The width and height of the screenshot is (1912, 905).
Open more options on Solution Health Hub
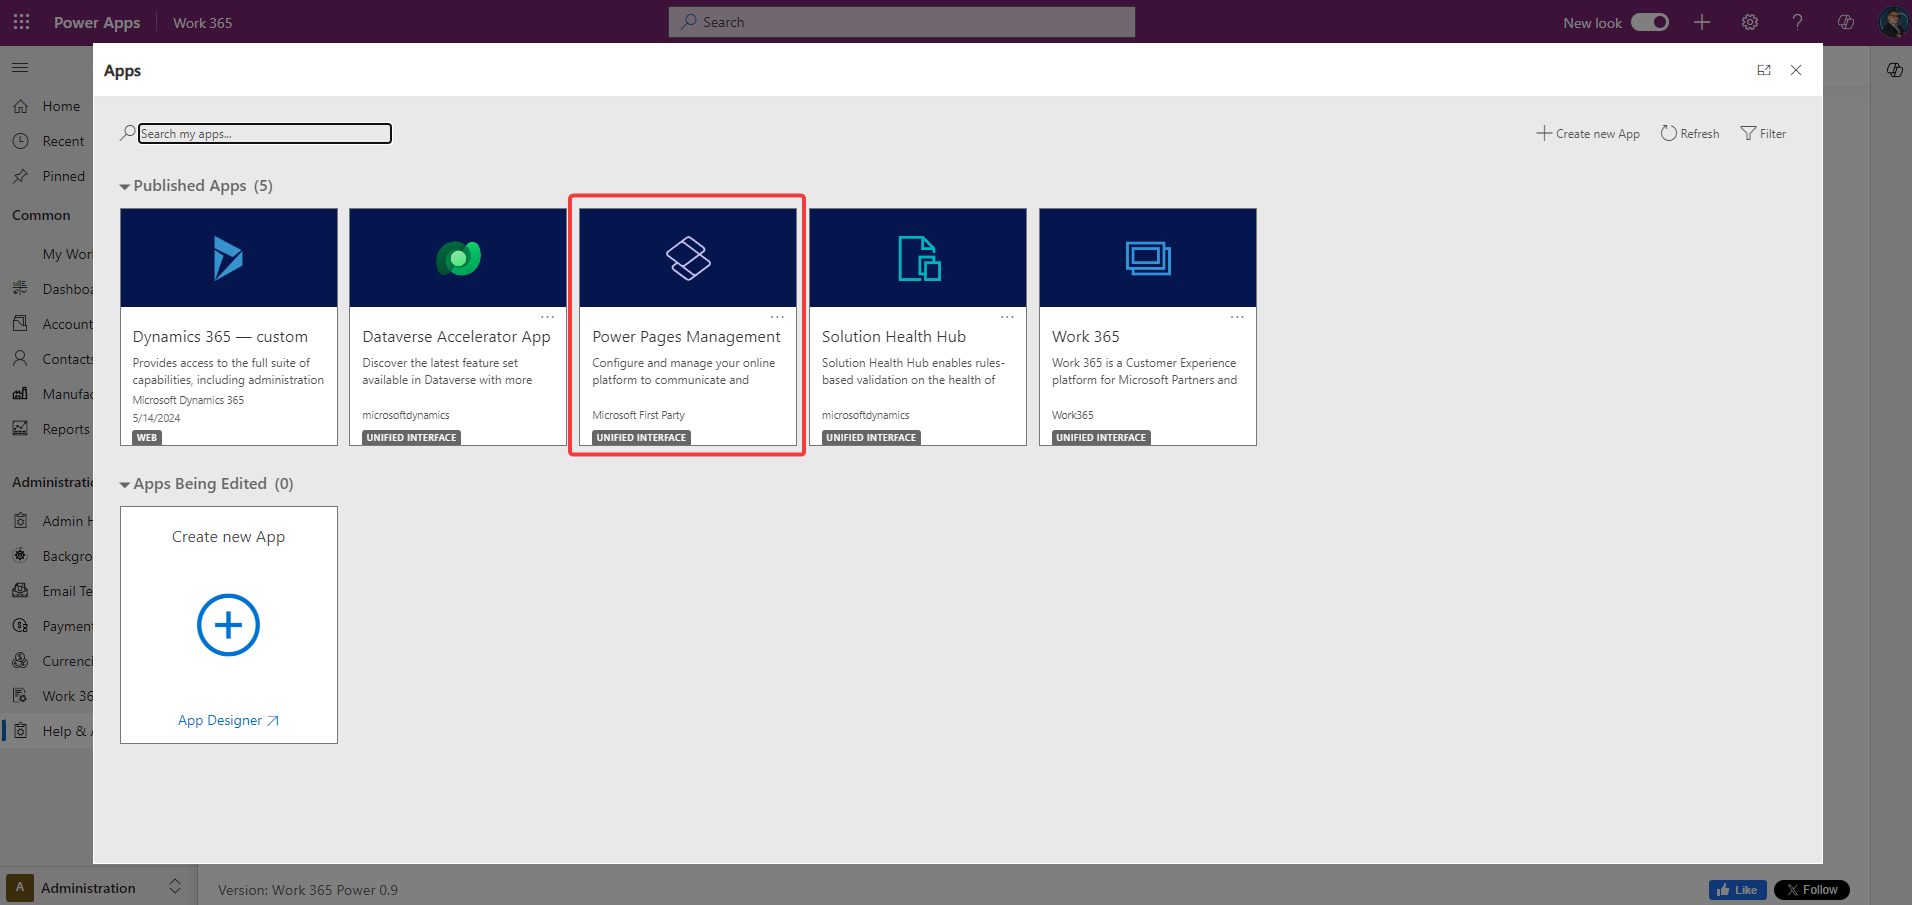click(x=1007, y=317)
